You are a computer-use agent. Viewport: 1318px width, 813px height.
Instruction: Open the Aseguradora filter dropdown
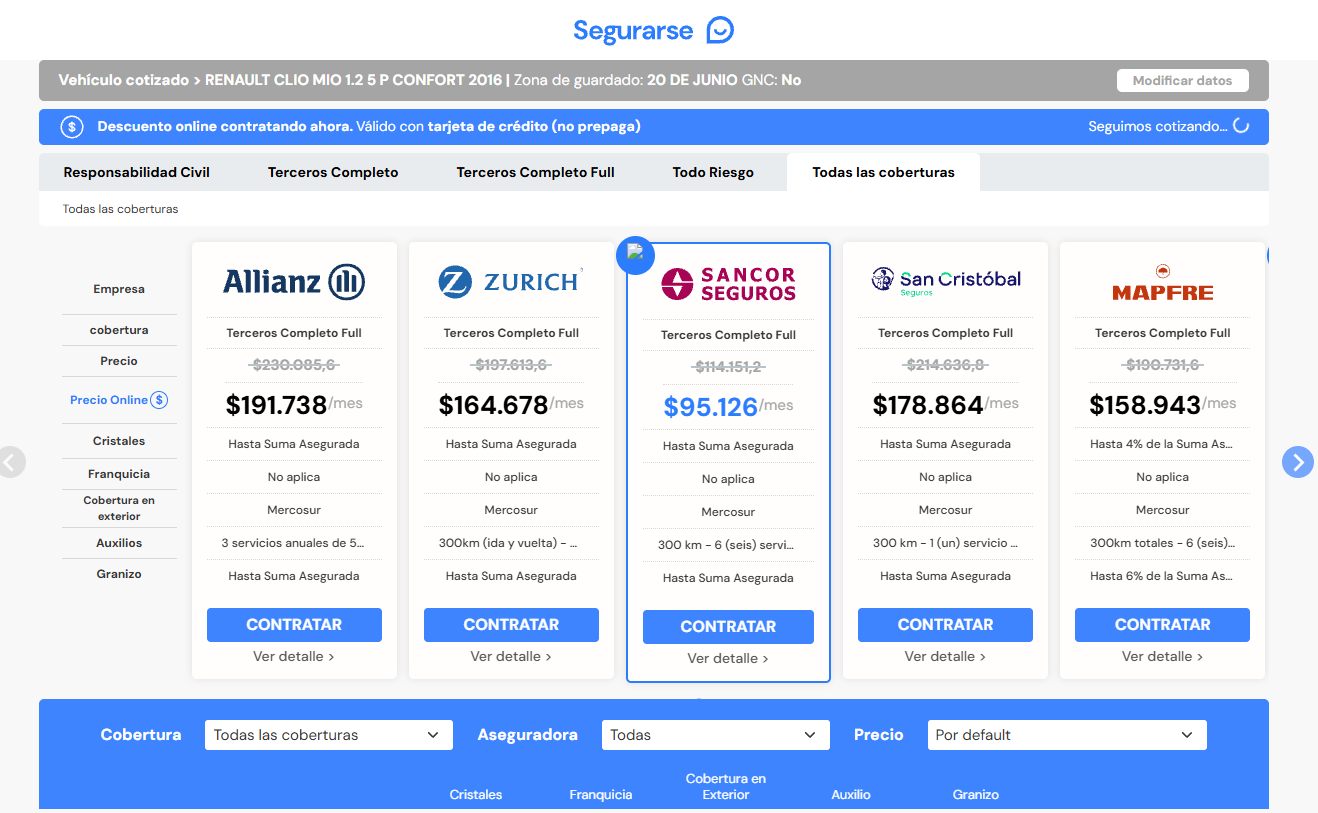(x=715, y=734)
